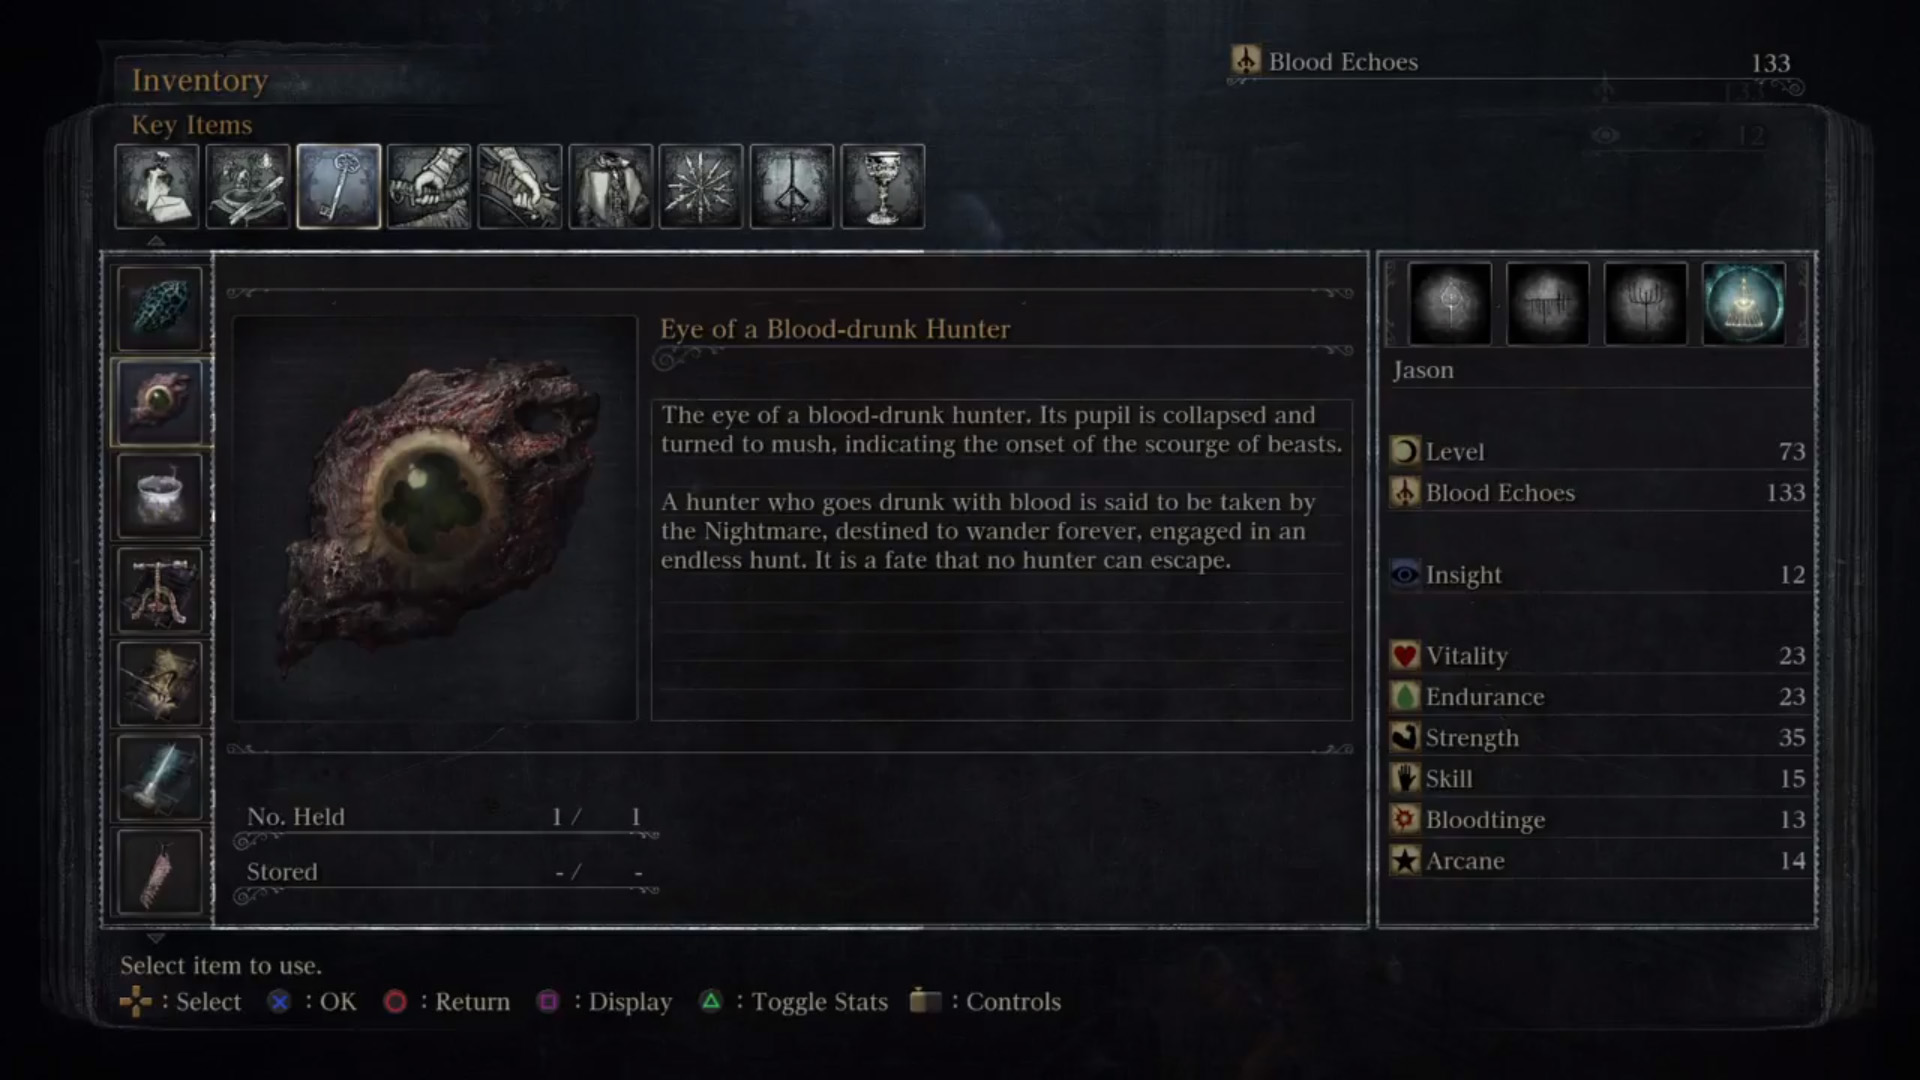
Task: Click the Return circle button prompt
Action: 447,1001
